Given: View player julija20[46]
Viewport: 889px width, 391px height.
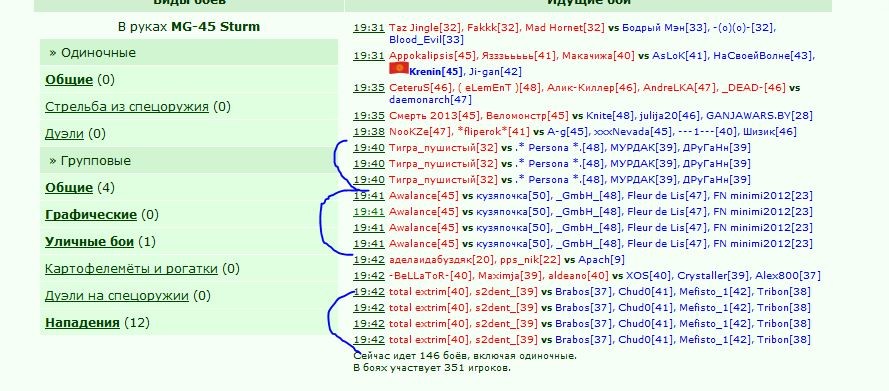Looking at the screenshot, I should tap(670, 116).
